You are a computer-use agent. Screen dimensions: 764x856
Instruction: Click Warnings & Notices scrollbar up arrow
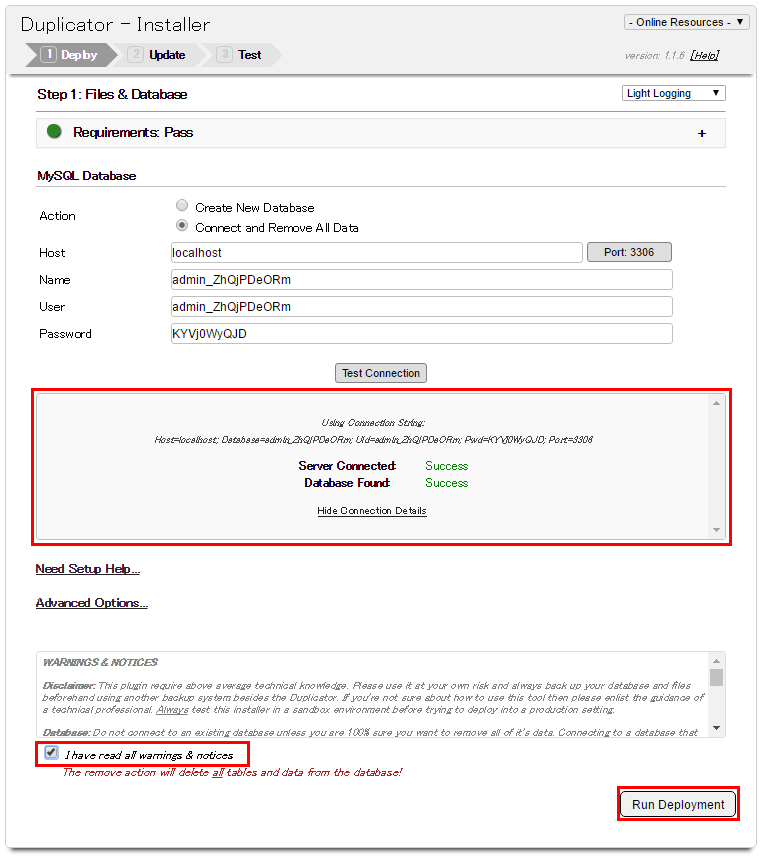[716, 661]
